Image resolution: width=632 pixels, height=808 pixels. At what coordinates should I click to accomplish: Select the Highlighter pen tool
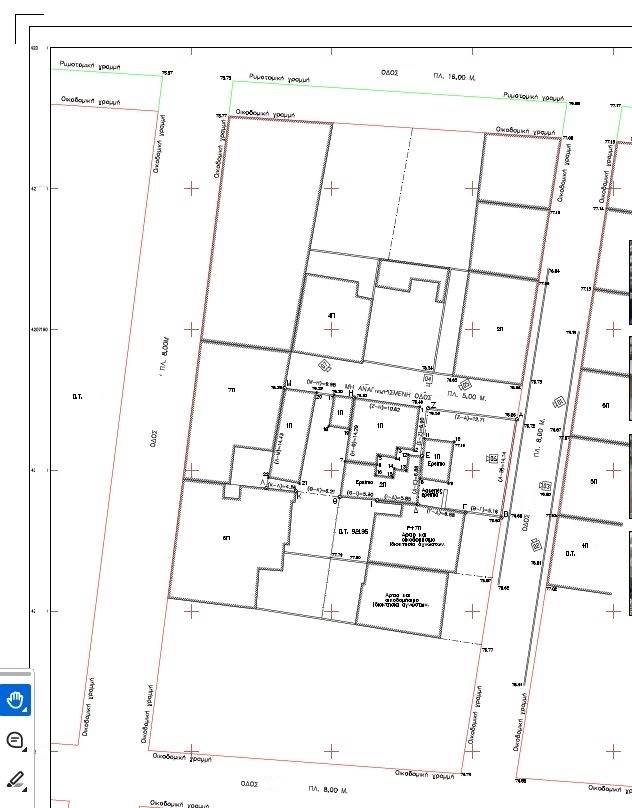pos(14,779)
